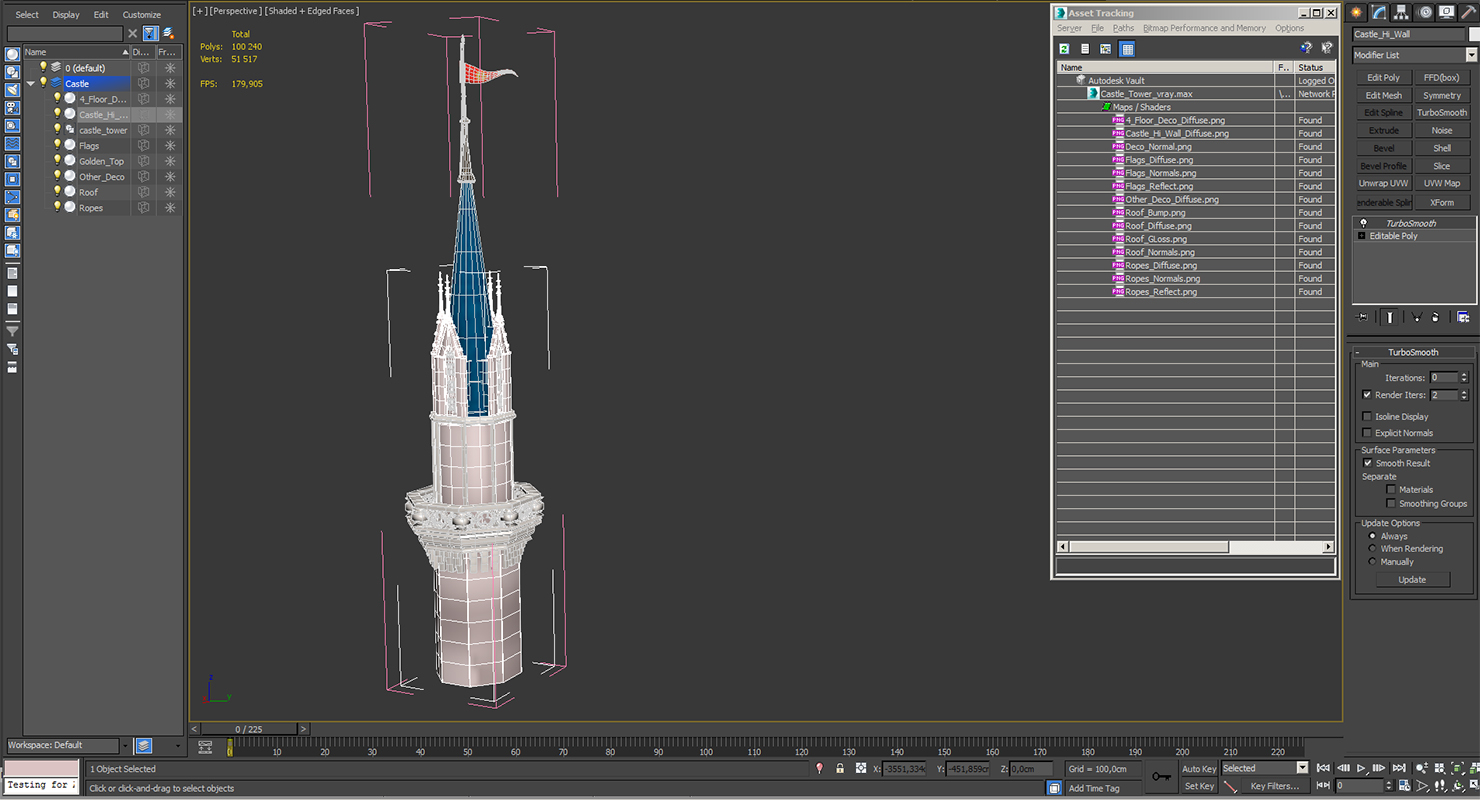The image size is (1480, 800).
Task: Increase the Iterations spinner value
Action: coord(1464,375)
